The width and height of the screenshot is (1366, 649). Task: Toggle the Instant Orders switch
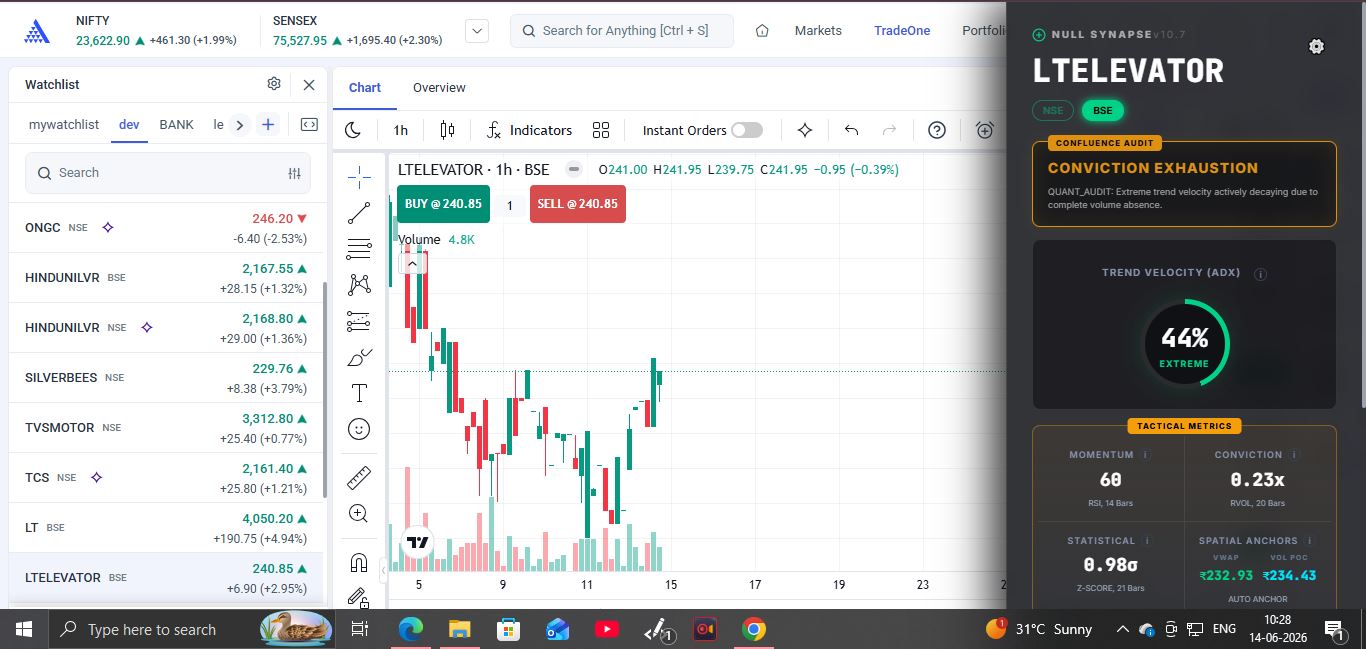[x=747, y=130]
